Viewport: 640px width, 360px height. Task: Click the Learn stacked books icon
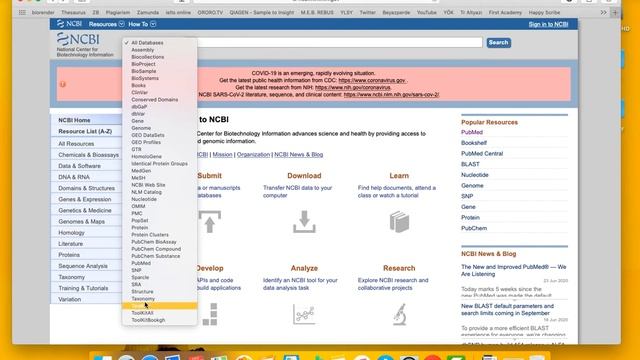pyautogui.click(x=399, y=222)
